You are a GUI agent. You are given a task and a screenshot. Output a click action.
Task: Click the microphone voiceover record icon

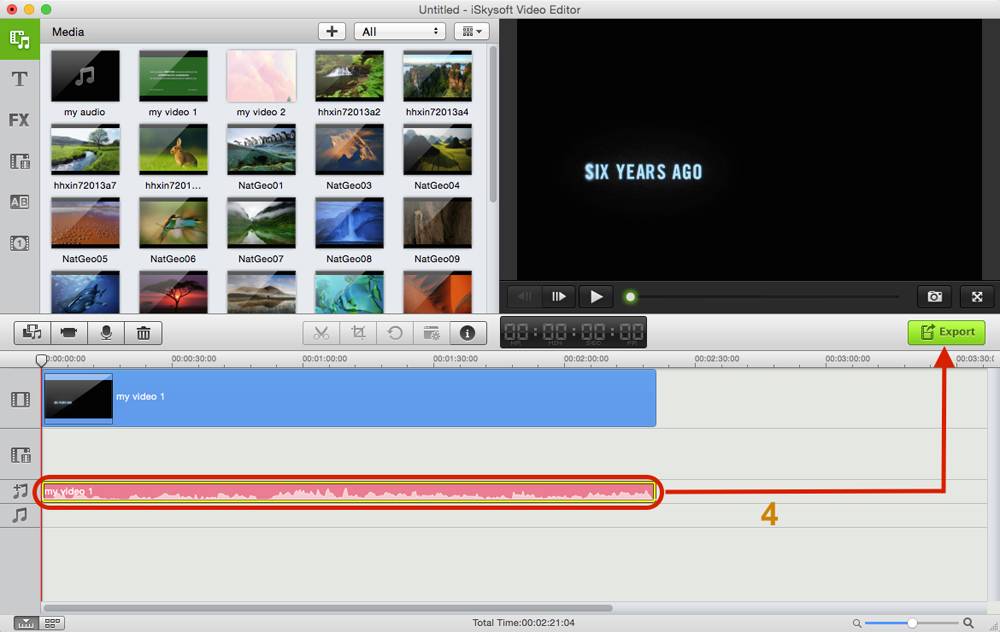point(106,333)
